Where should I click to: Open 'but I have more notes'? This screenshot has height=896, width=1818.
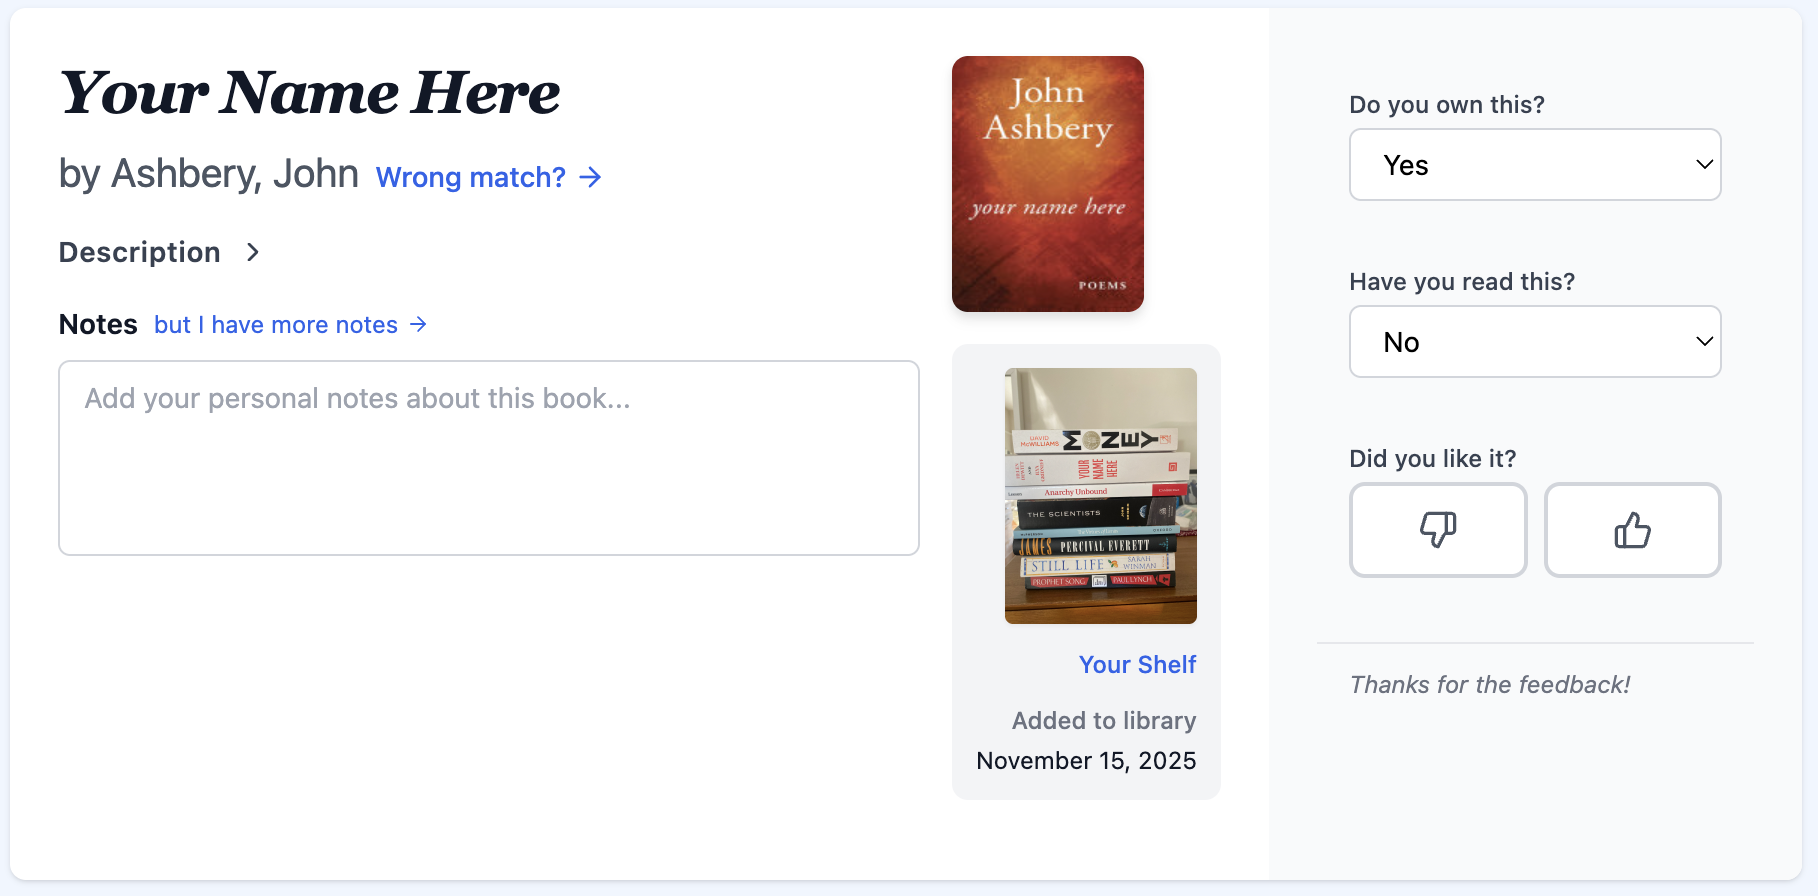coord(275,324)
